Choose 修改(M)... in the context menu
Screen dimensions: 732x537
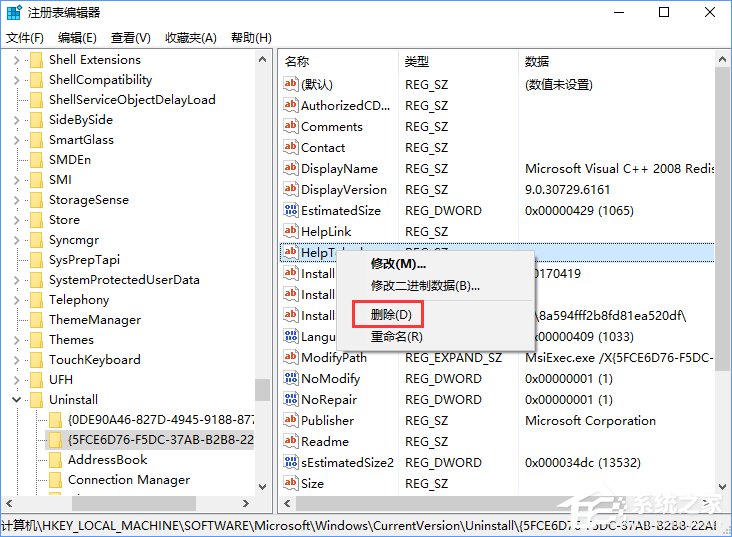click(398, 264)
